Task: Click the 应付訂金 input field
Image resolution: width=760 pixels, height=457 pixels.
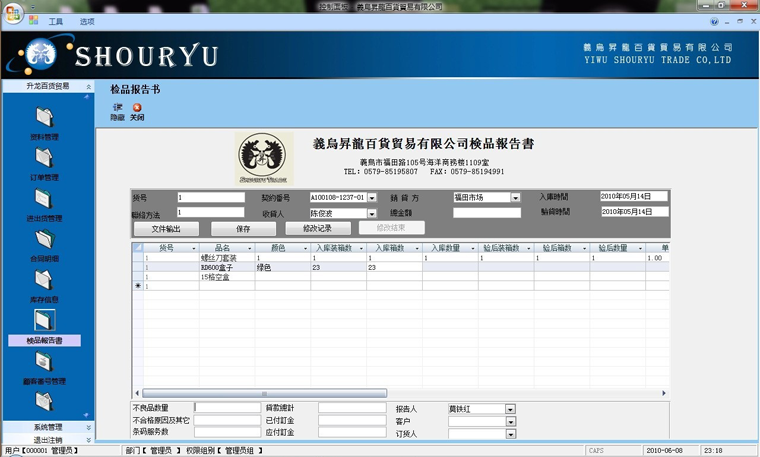Action: click(x=352, y=432)
